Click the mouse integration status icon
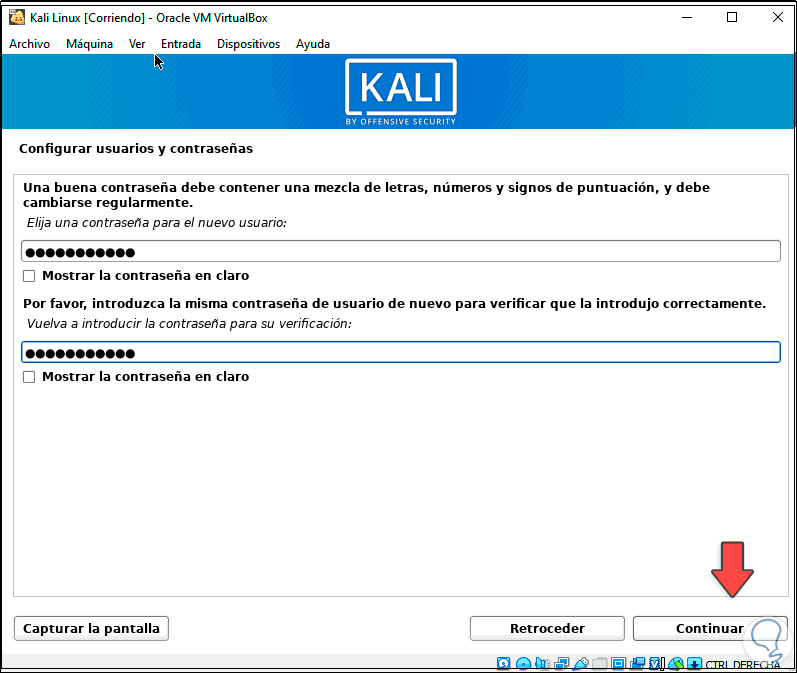Viewport: 797px width, 673px height. pyautogui.click(x=676, y=663)
